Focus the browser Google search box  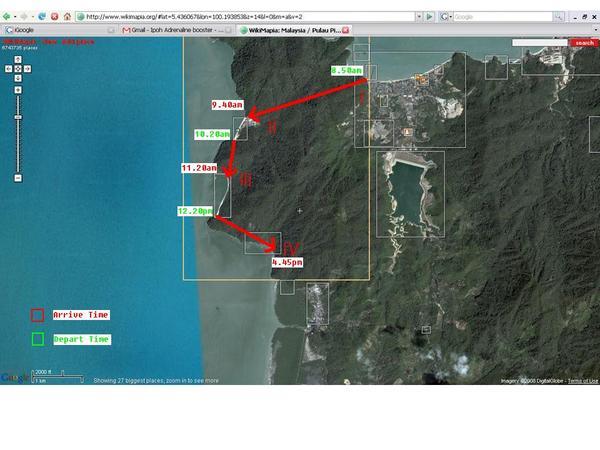pos(503,16)
